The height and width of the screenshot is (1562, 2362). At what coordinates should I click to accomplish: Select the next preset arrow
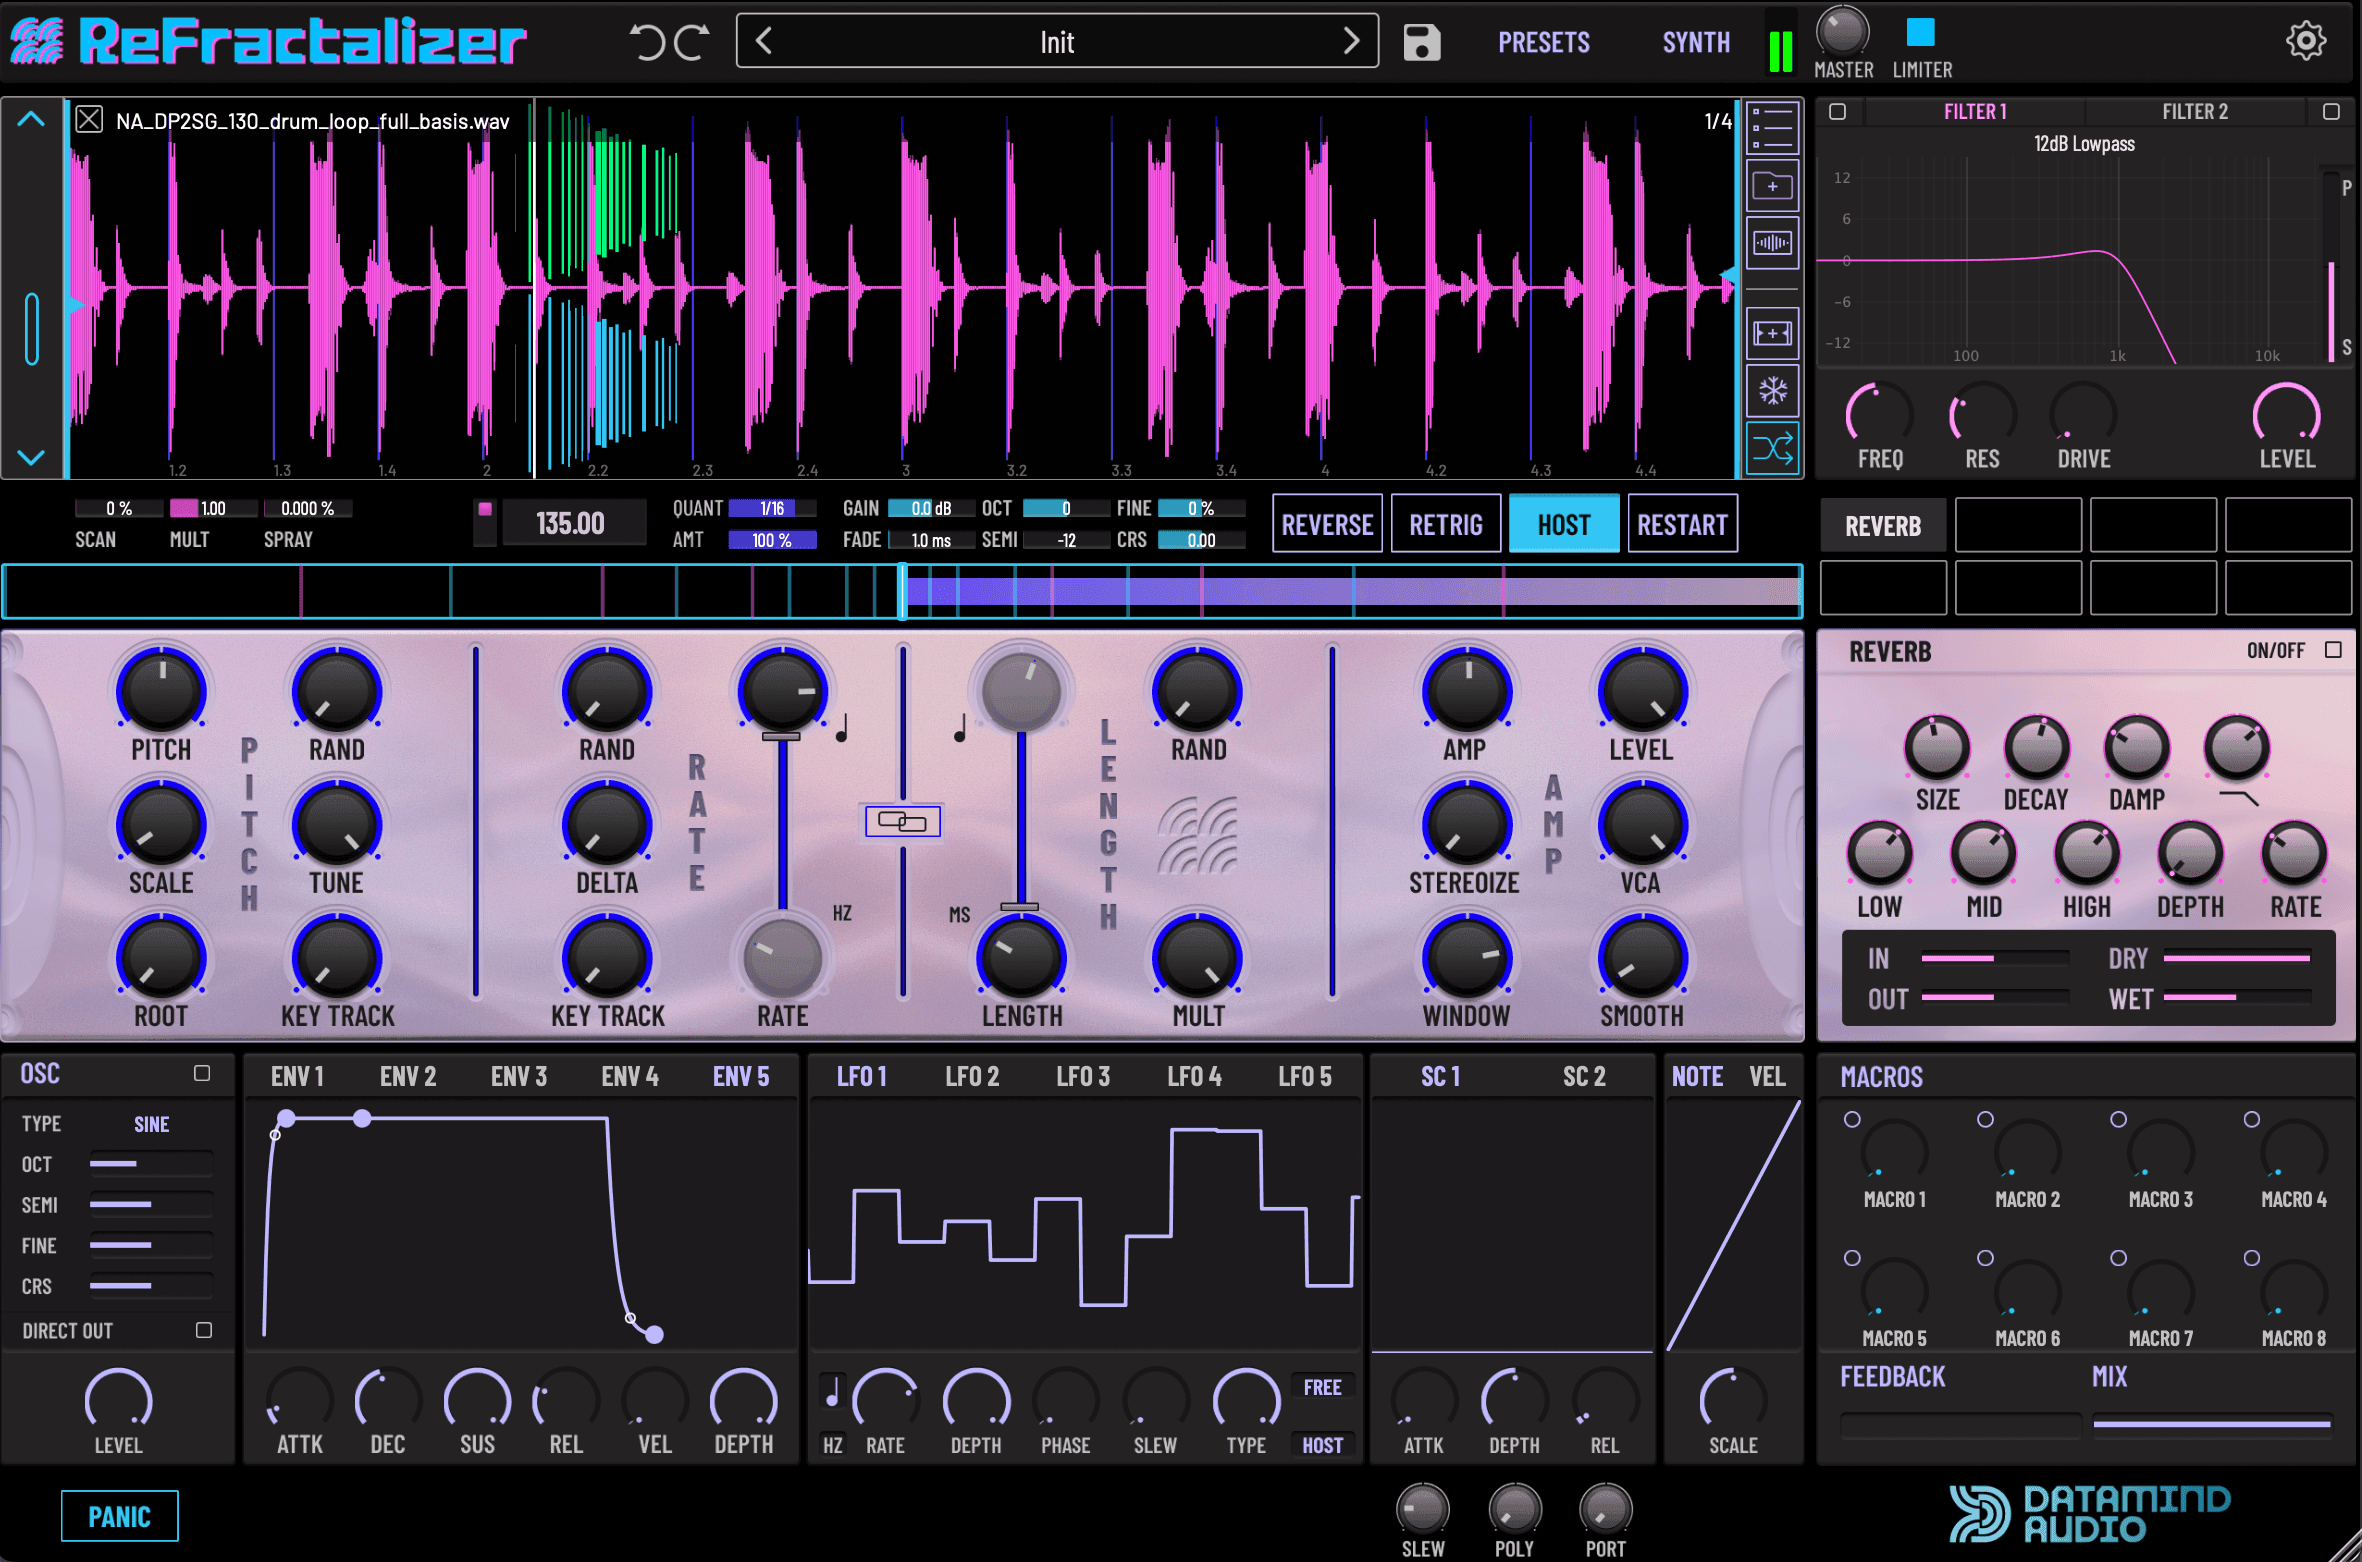click(x=1351, y=41)
